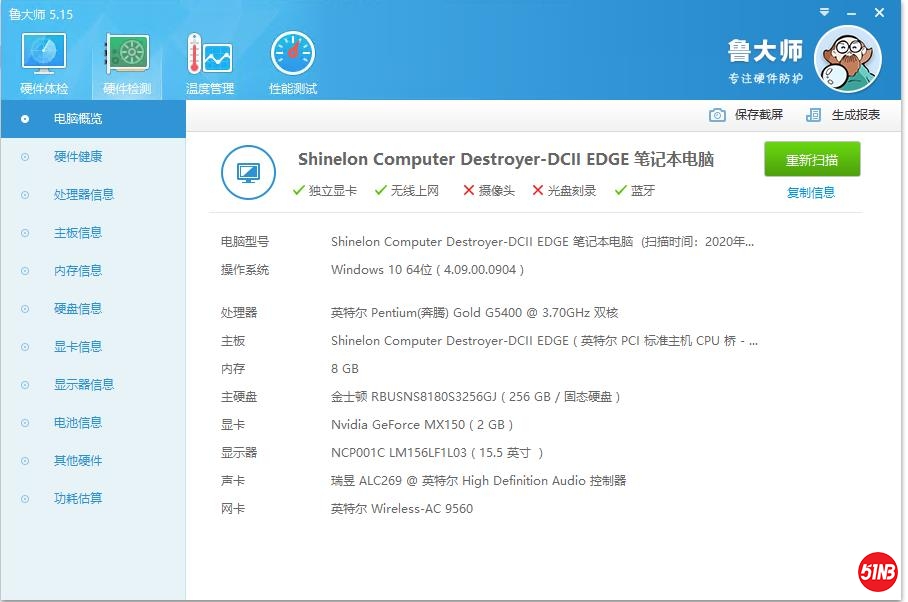This screenshot has height=602, width=908.
Task: Click the computer monitor overview icon
Action: [247, 172]
